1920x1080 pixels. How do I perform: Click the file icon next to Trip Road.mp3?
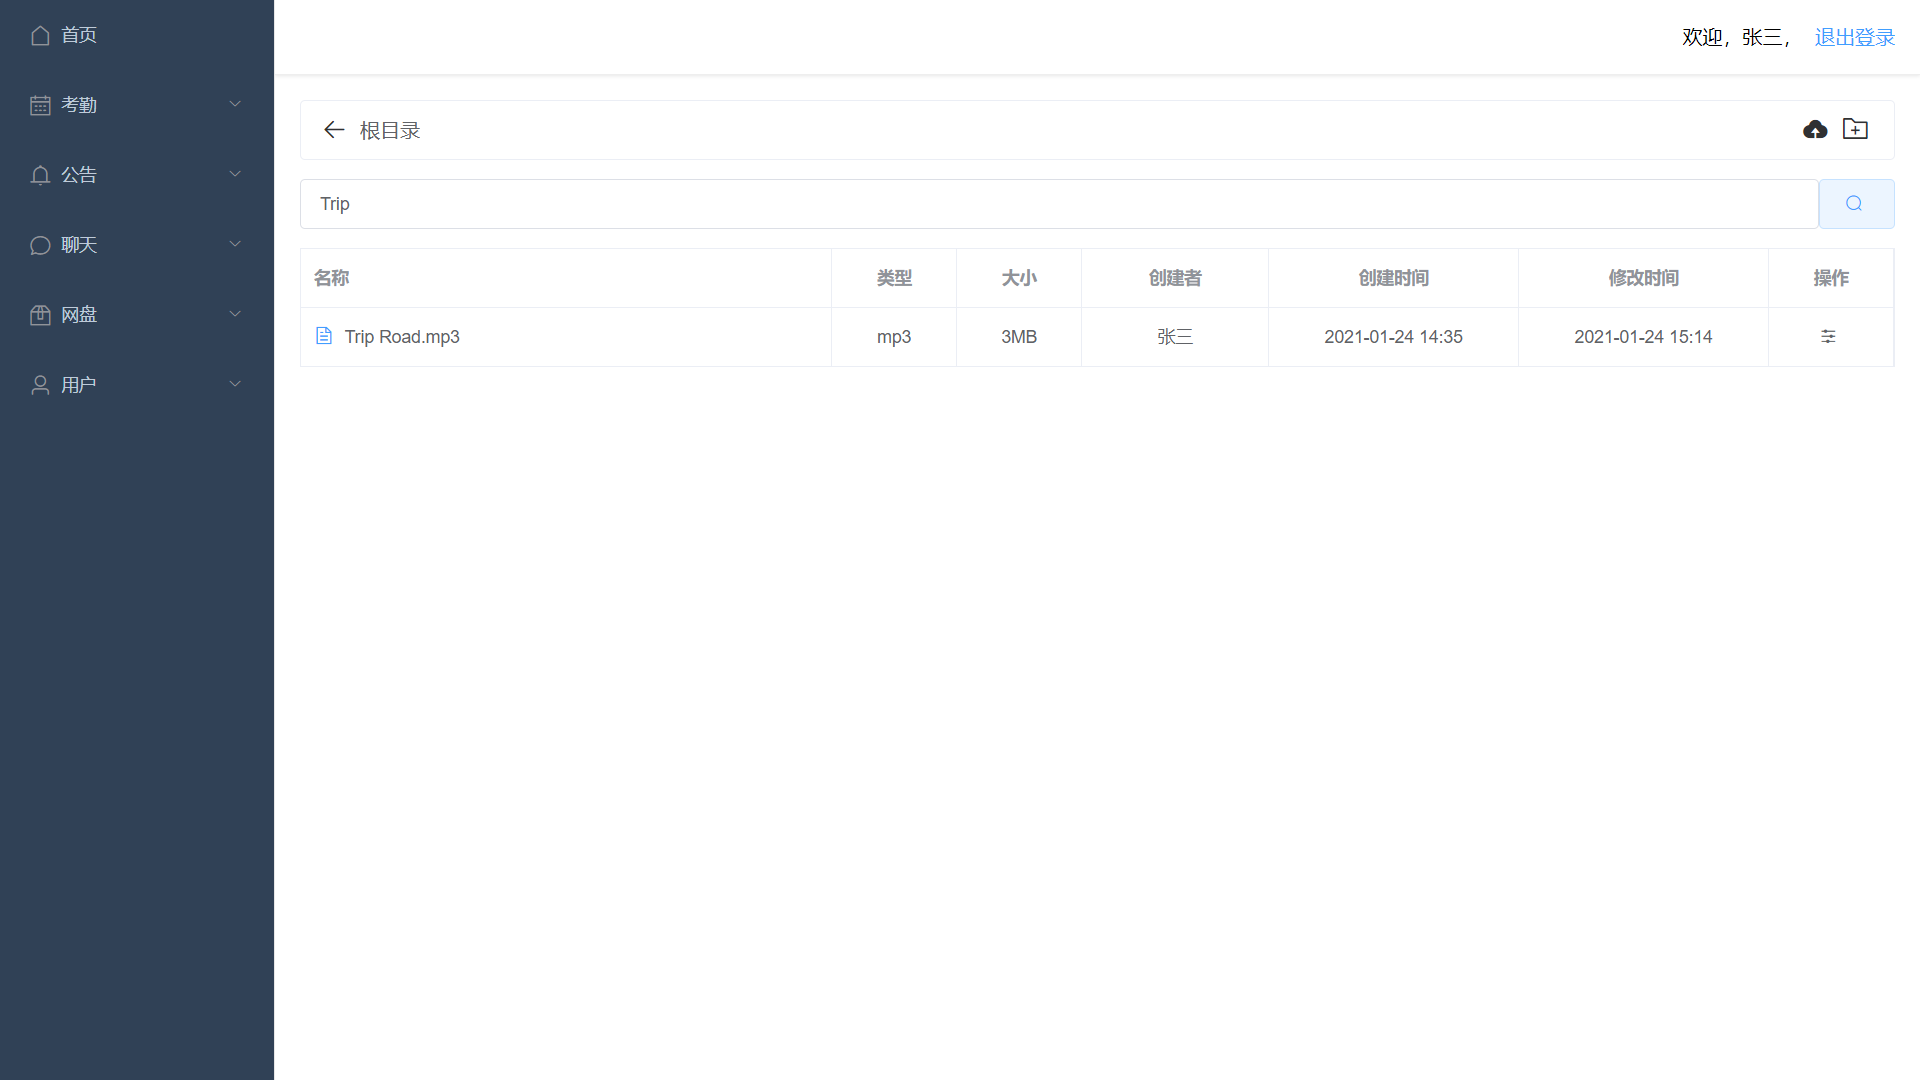click(x=324, y=336)
